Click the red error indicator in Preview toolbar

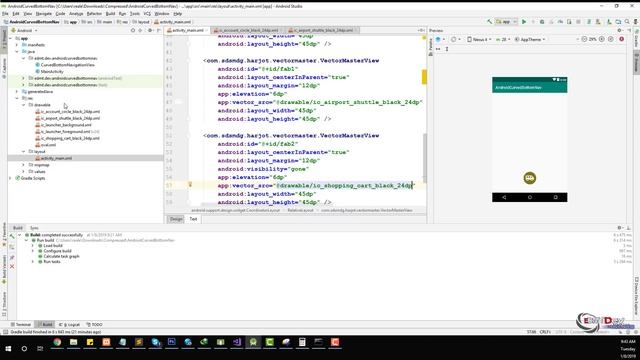pos(622,39)
